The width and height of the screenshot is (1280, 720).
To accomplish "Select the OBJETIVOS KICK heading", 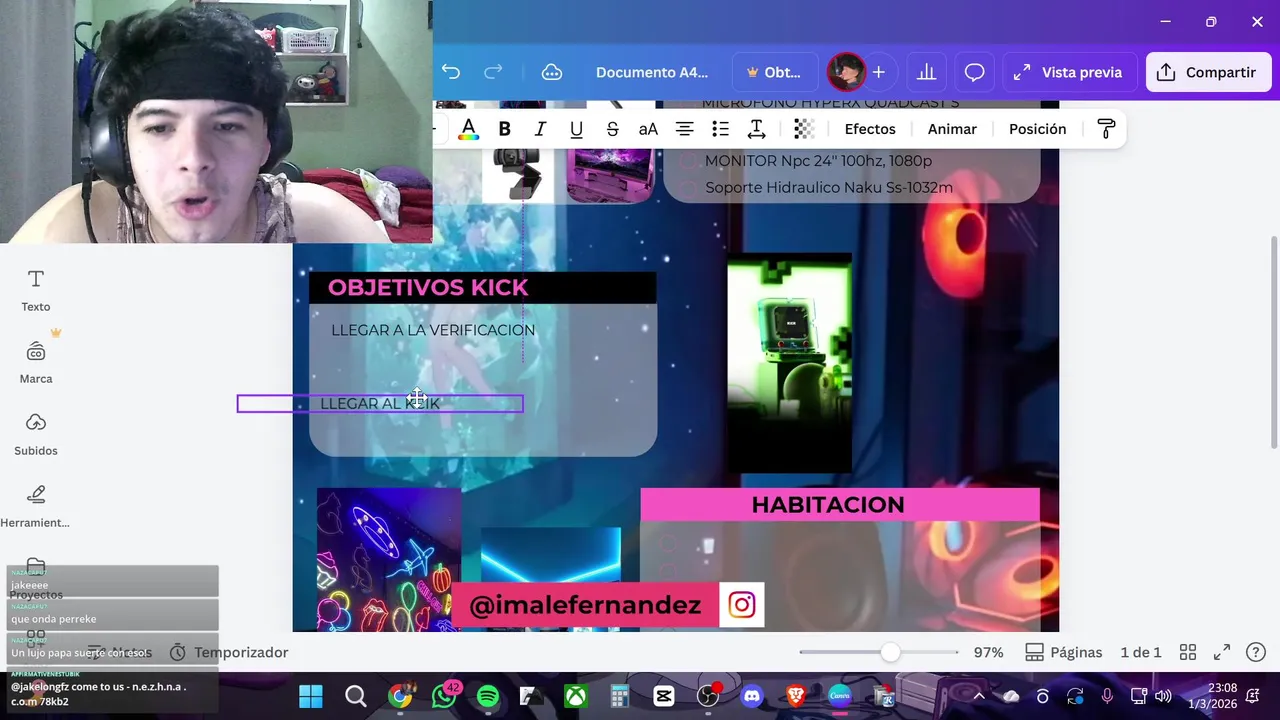I will click(428, 288).
